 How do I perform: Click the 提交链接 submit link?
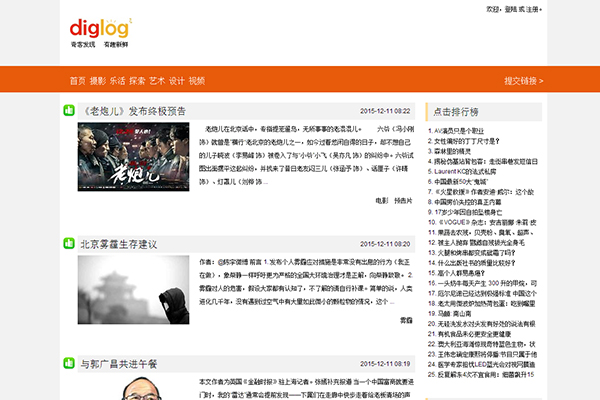520,80
